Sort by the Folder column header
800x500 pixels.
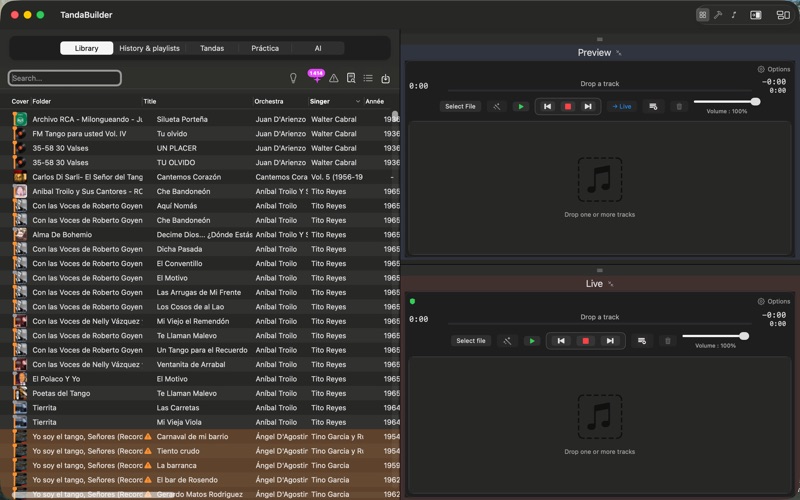pos(42,102)
